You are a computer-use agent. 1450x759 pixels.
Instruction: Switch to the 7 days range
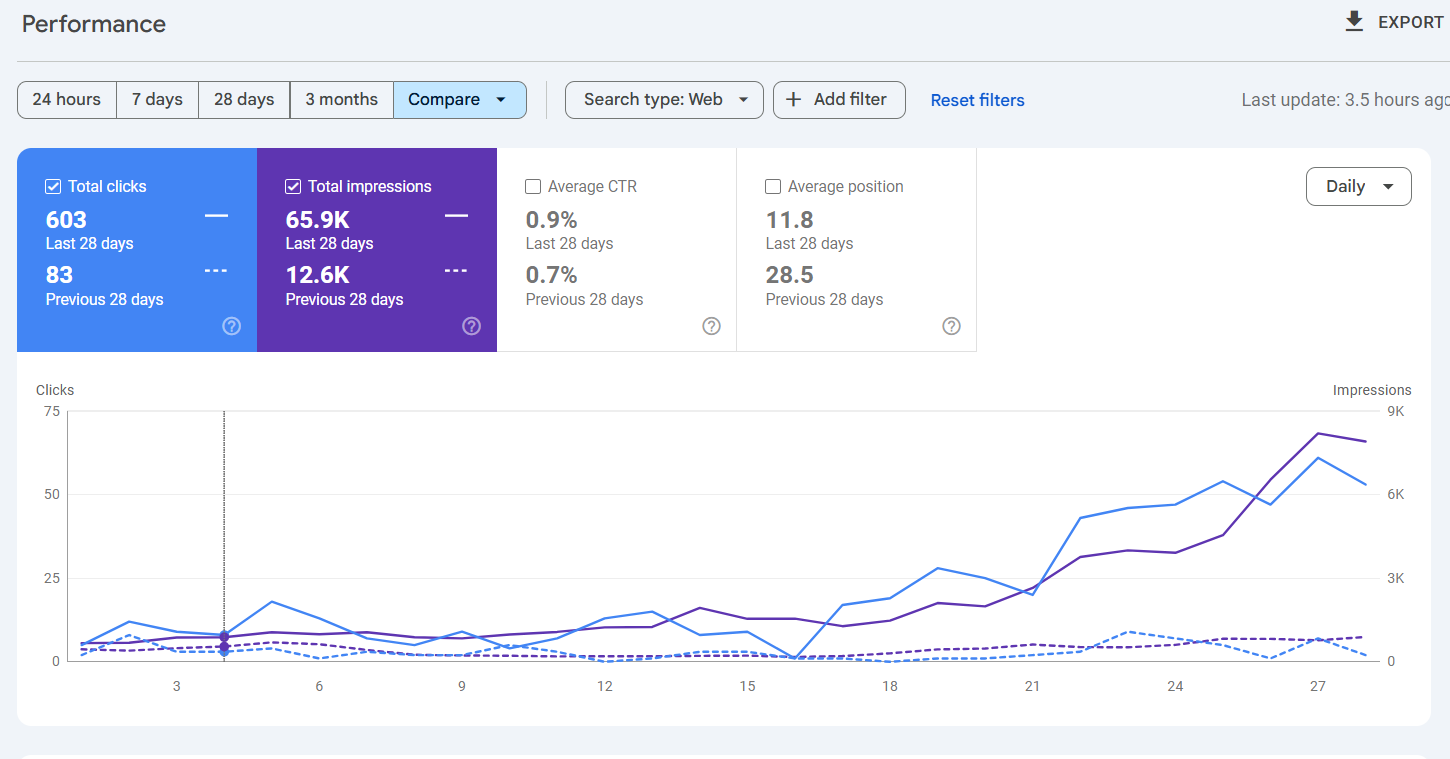point(157,100)
